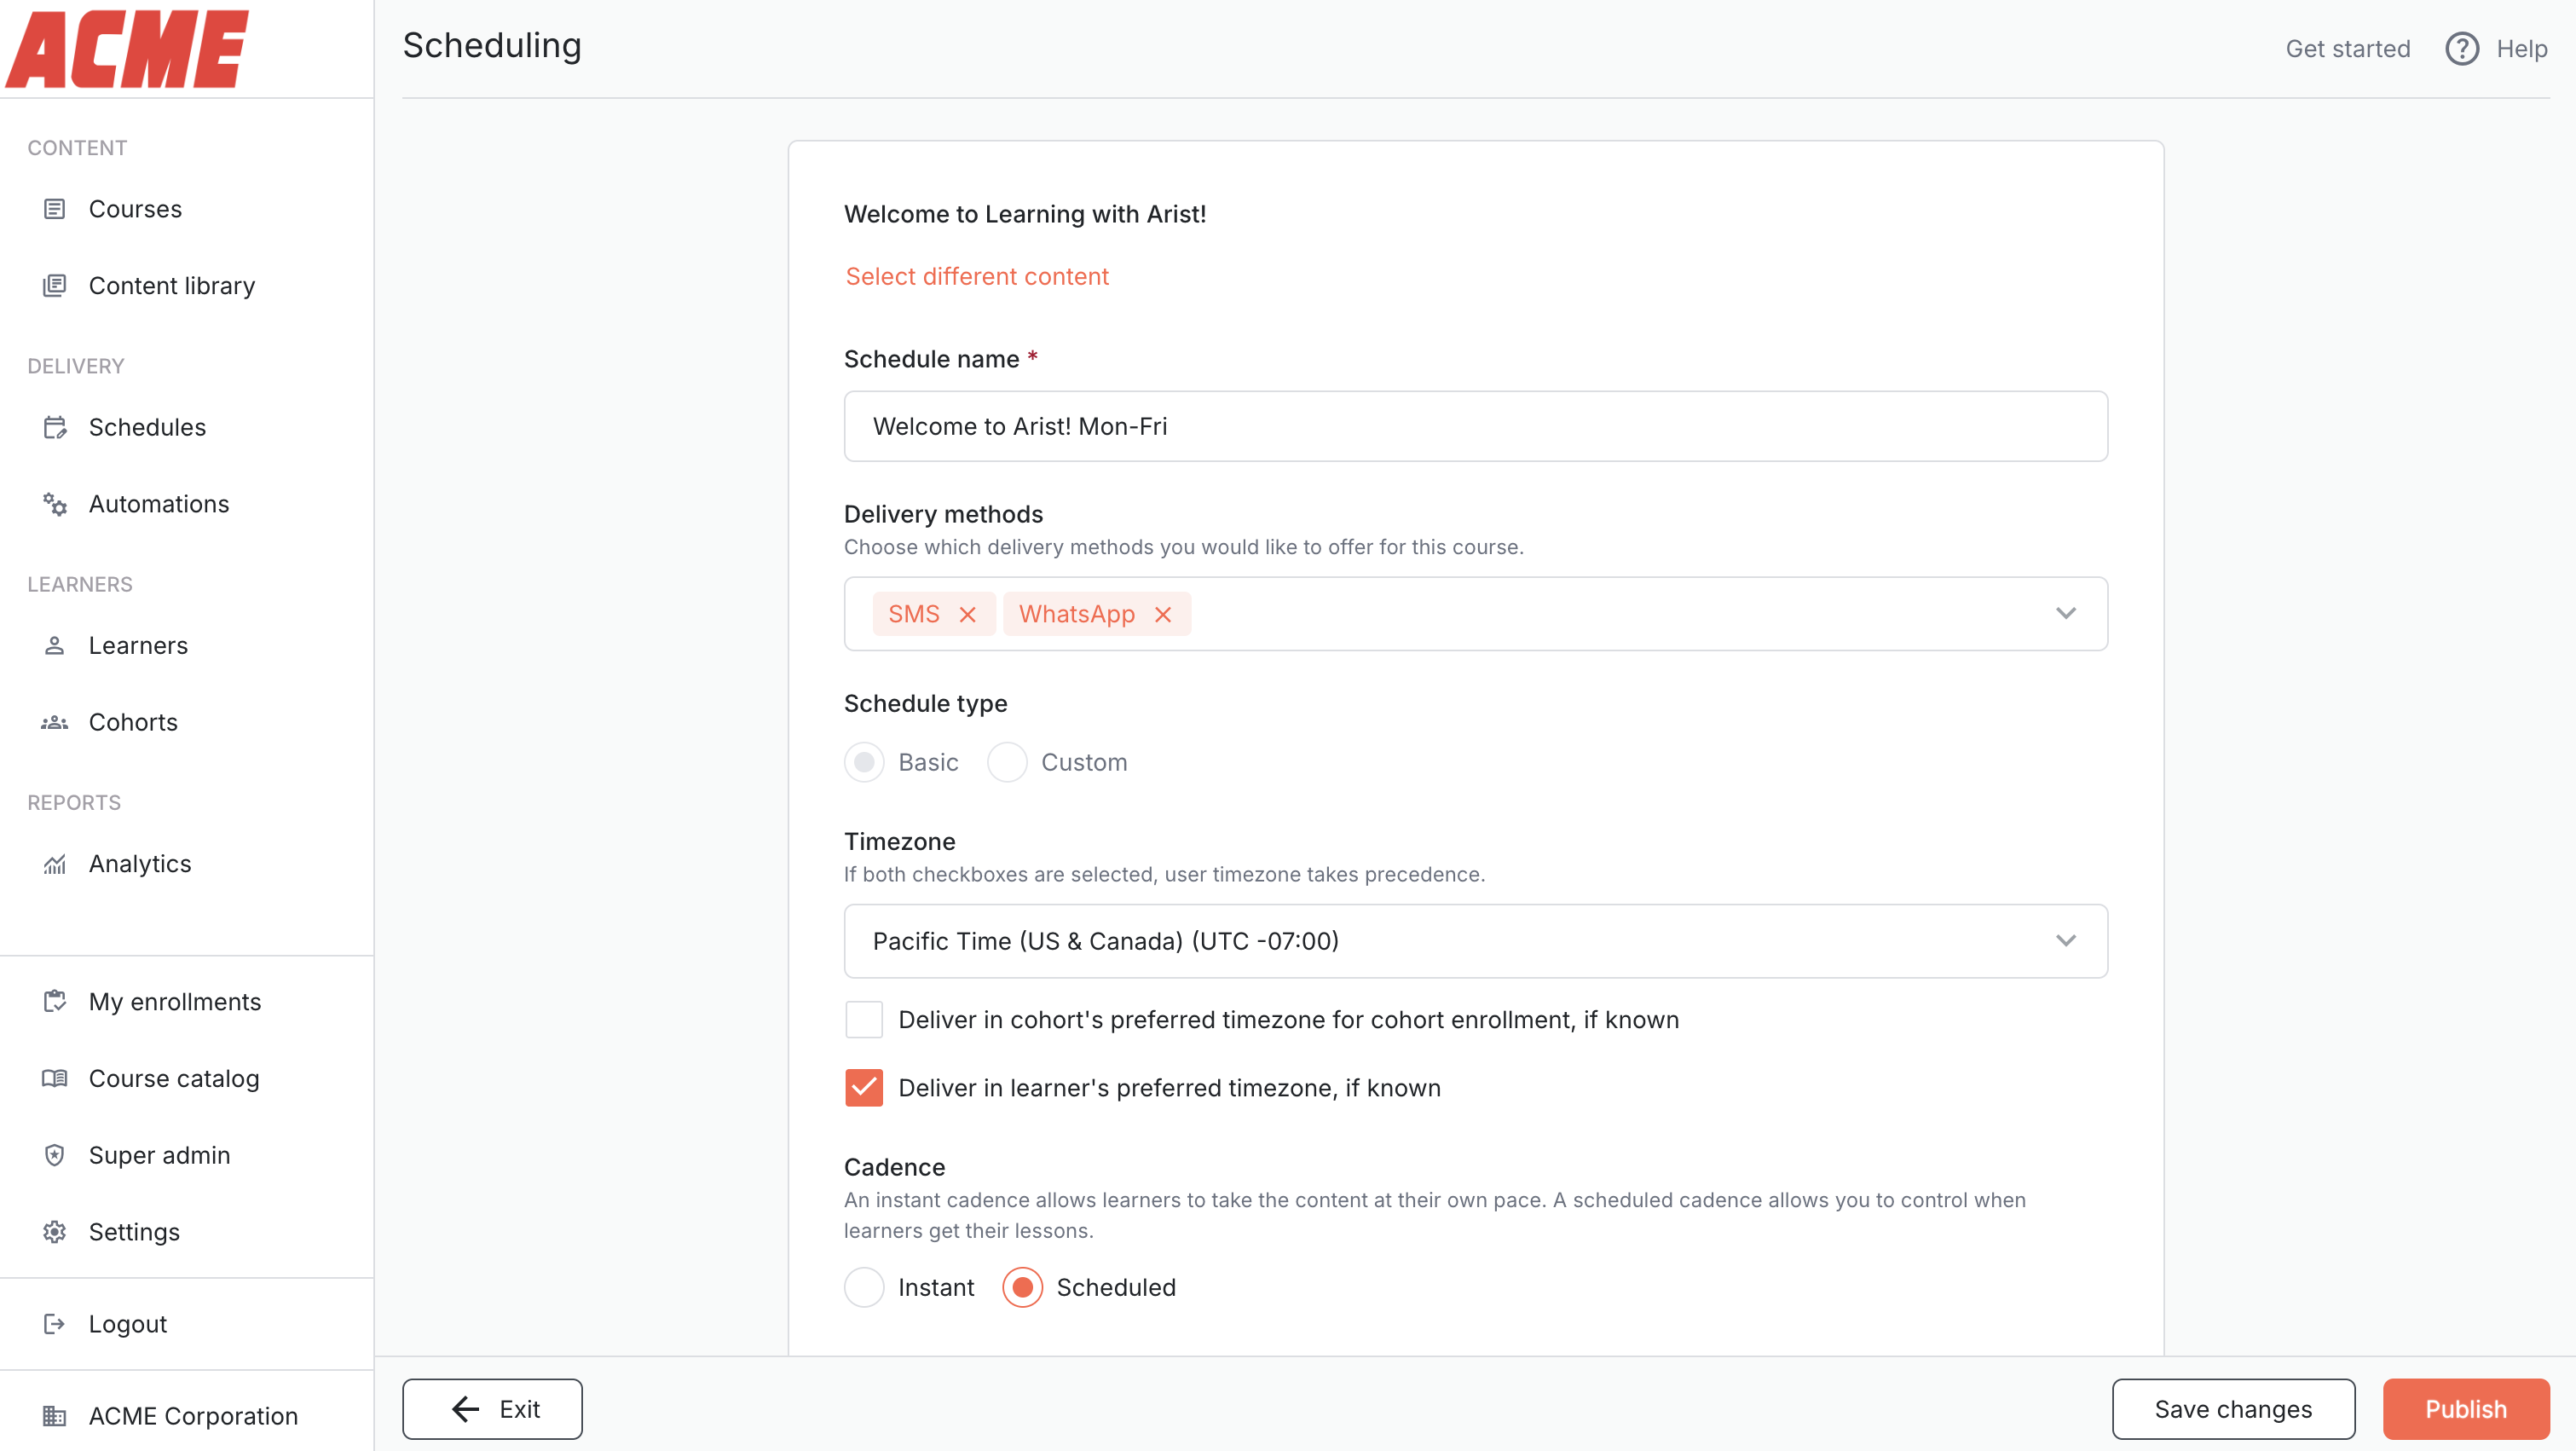Open Analytics in the sidebar
This screenshot has width=2576, height=1451.
coord(140,864)
